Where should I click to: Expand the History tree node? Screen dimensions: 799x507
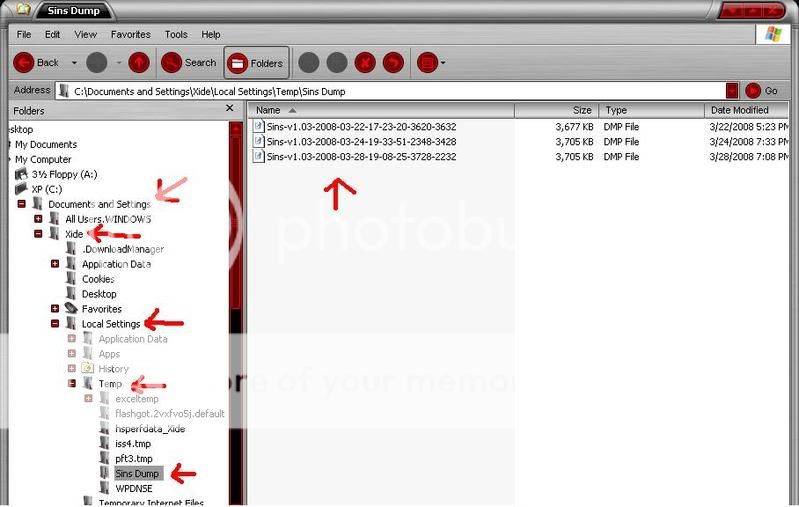click(72, 368)
